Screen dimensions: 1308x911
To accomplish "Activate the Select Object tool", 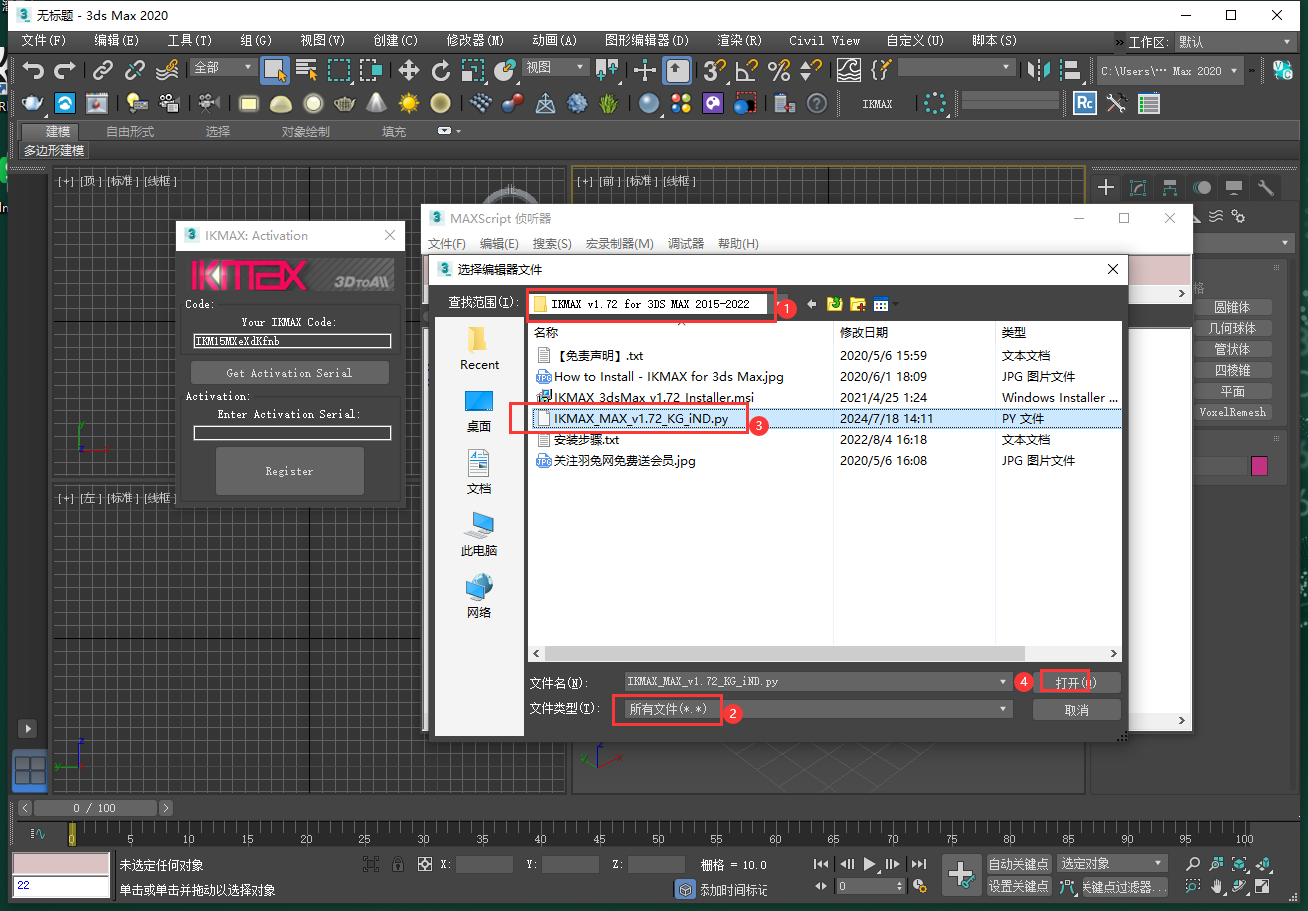I will (275, 70).
